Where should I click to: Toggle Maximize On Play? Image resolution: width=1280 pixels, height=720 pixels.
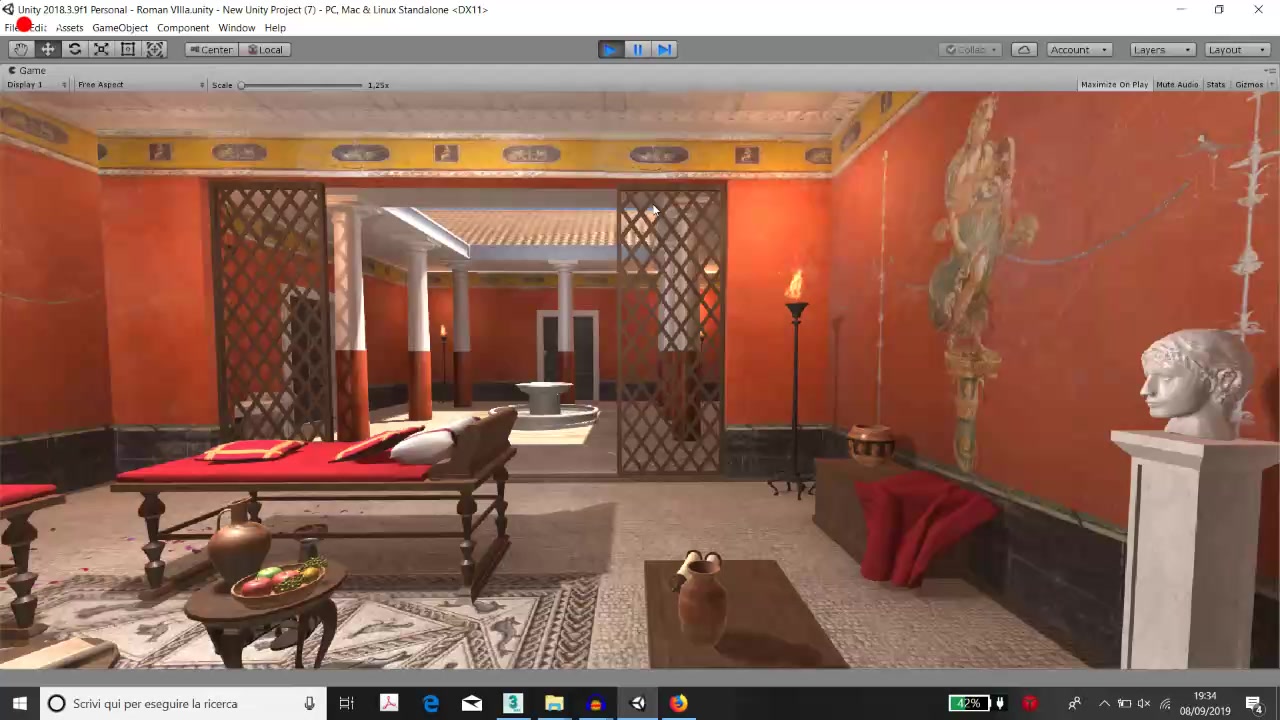(x=1114, y=85)
